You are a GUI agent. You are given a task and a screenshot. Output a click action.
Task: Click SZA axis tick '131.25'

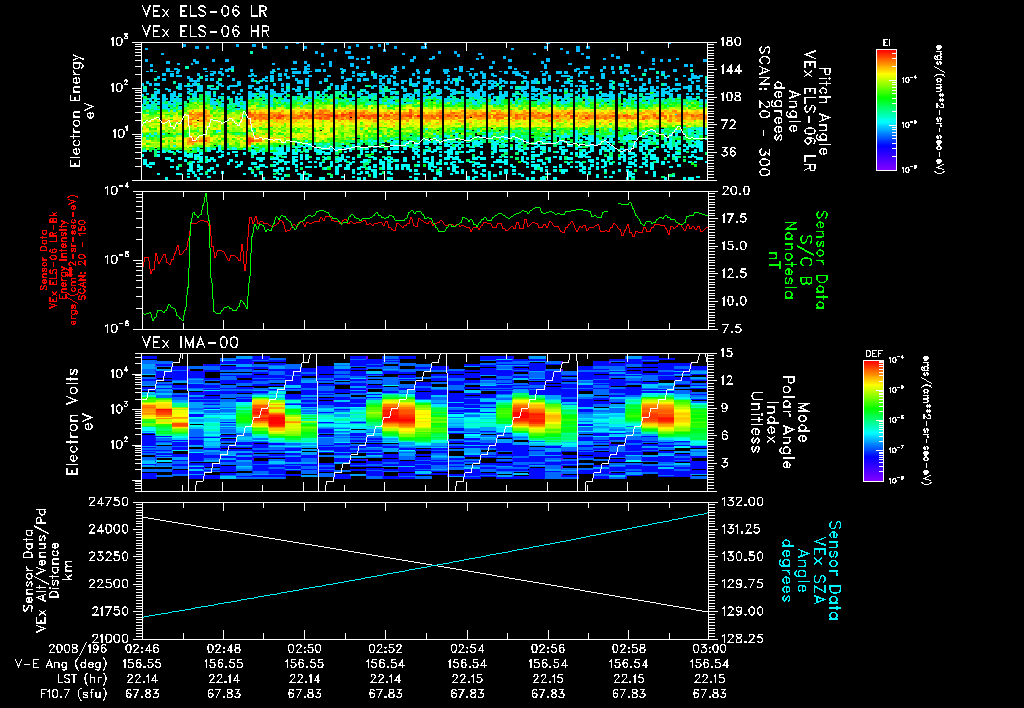742,530
